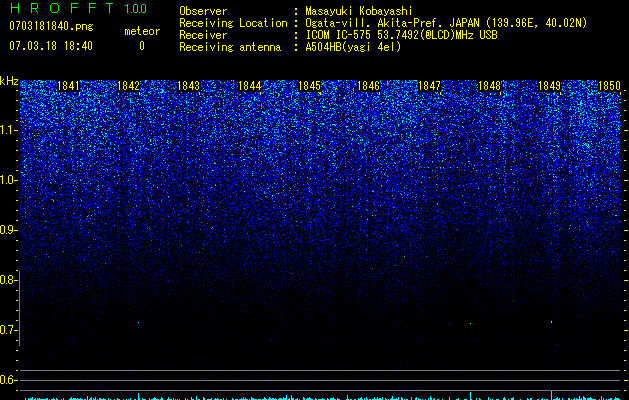Viewport: 629px width, 400px height.
Task: Click the 1849 time marker
Action: 549,86
